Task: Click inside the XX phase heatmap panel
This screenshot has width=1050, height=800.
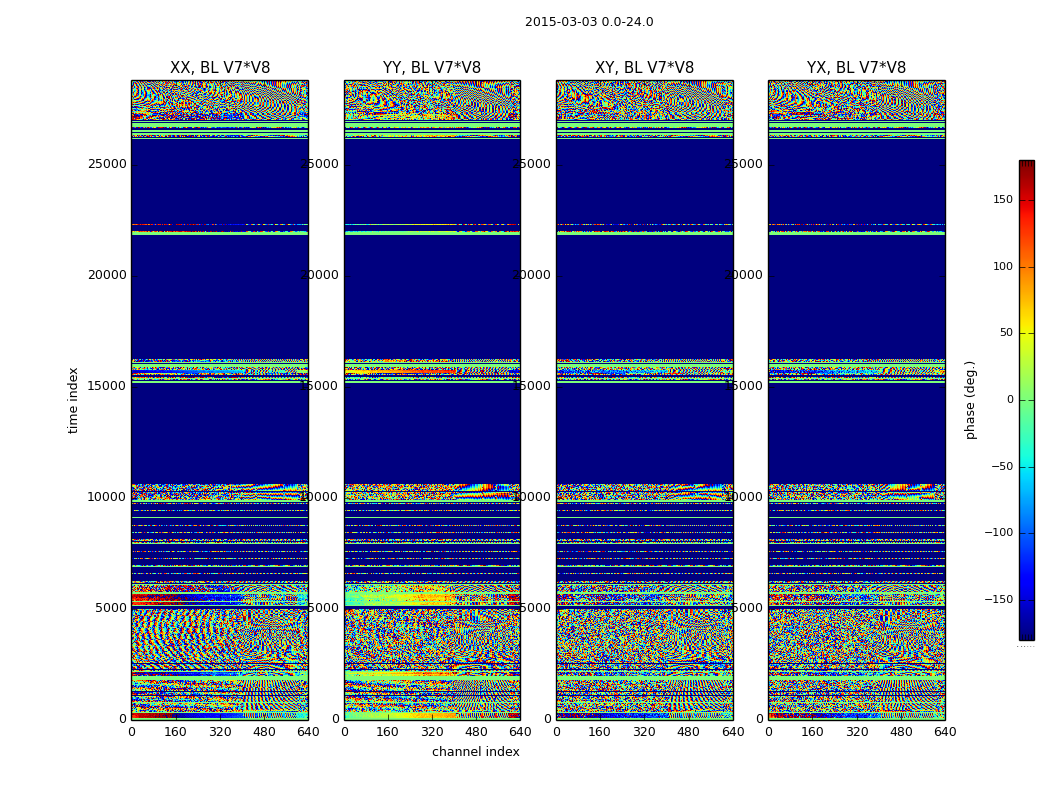Action: pos(220,400)
